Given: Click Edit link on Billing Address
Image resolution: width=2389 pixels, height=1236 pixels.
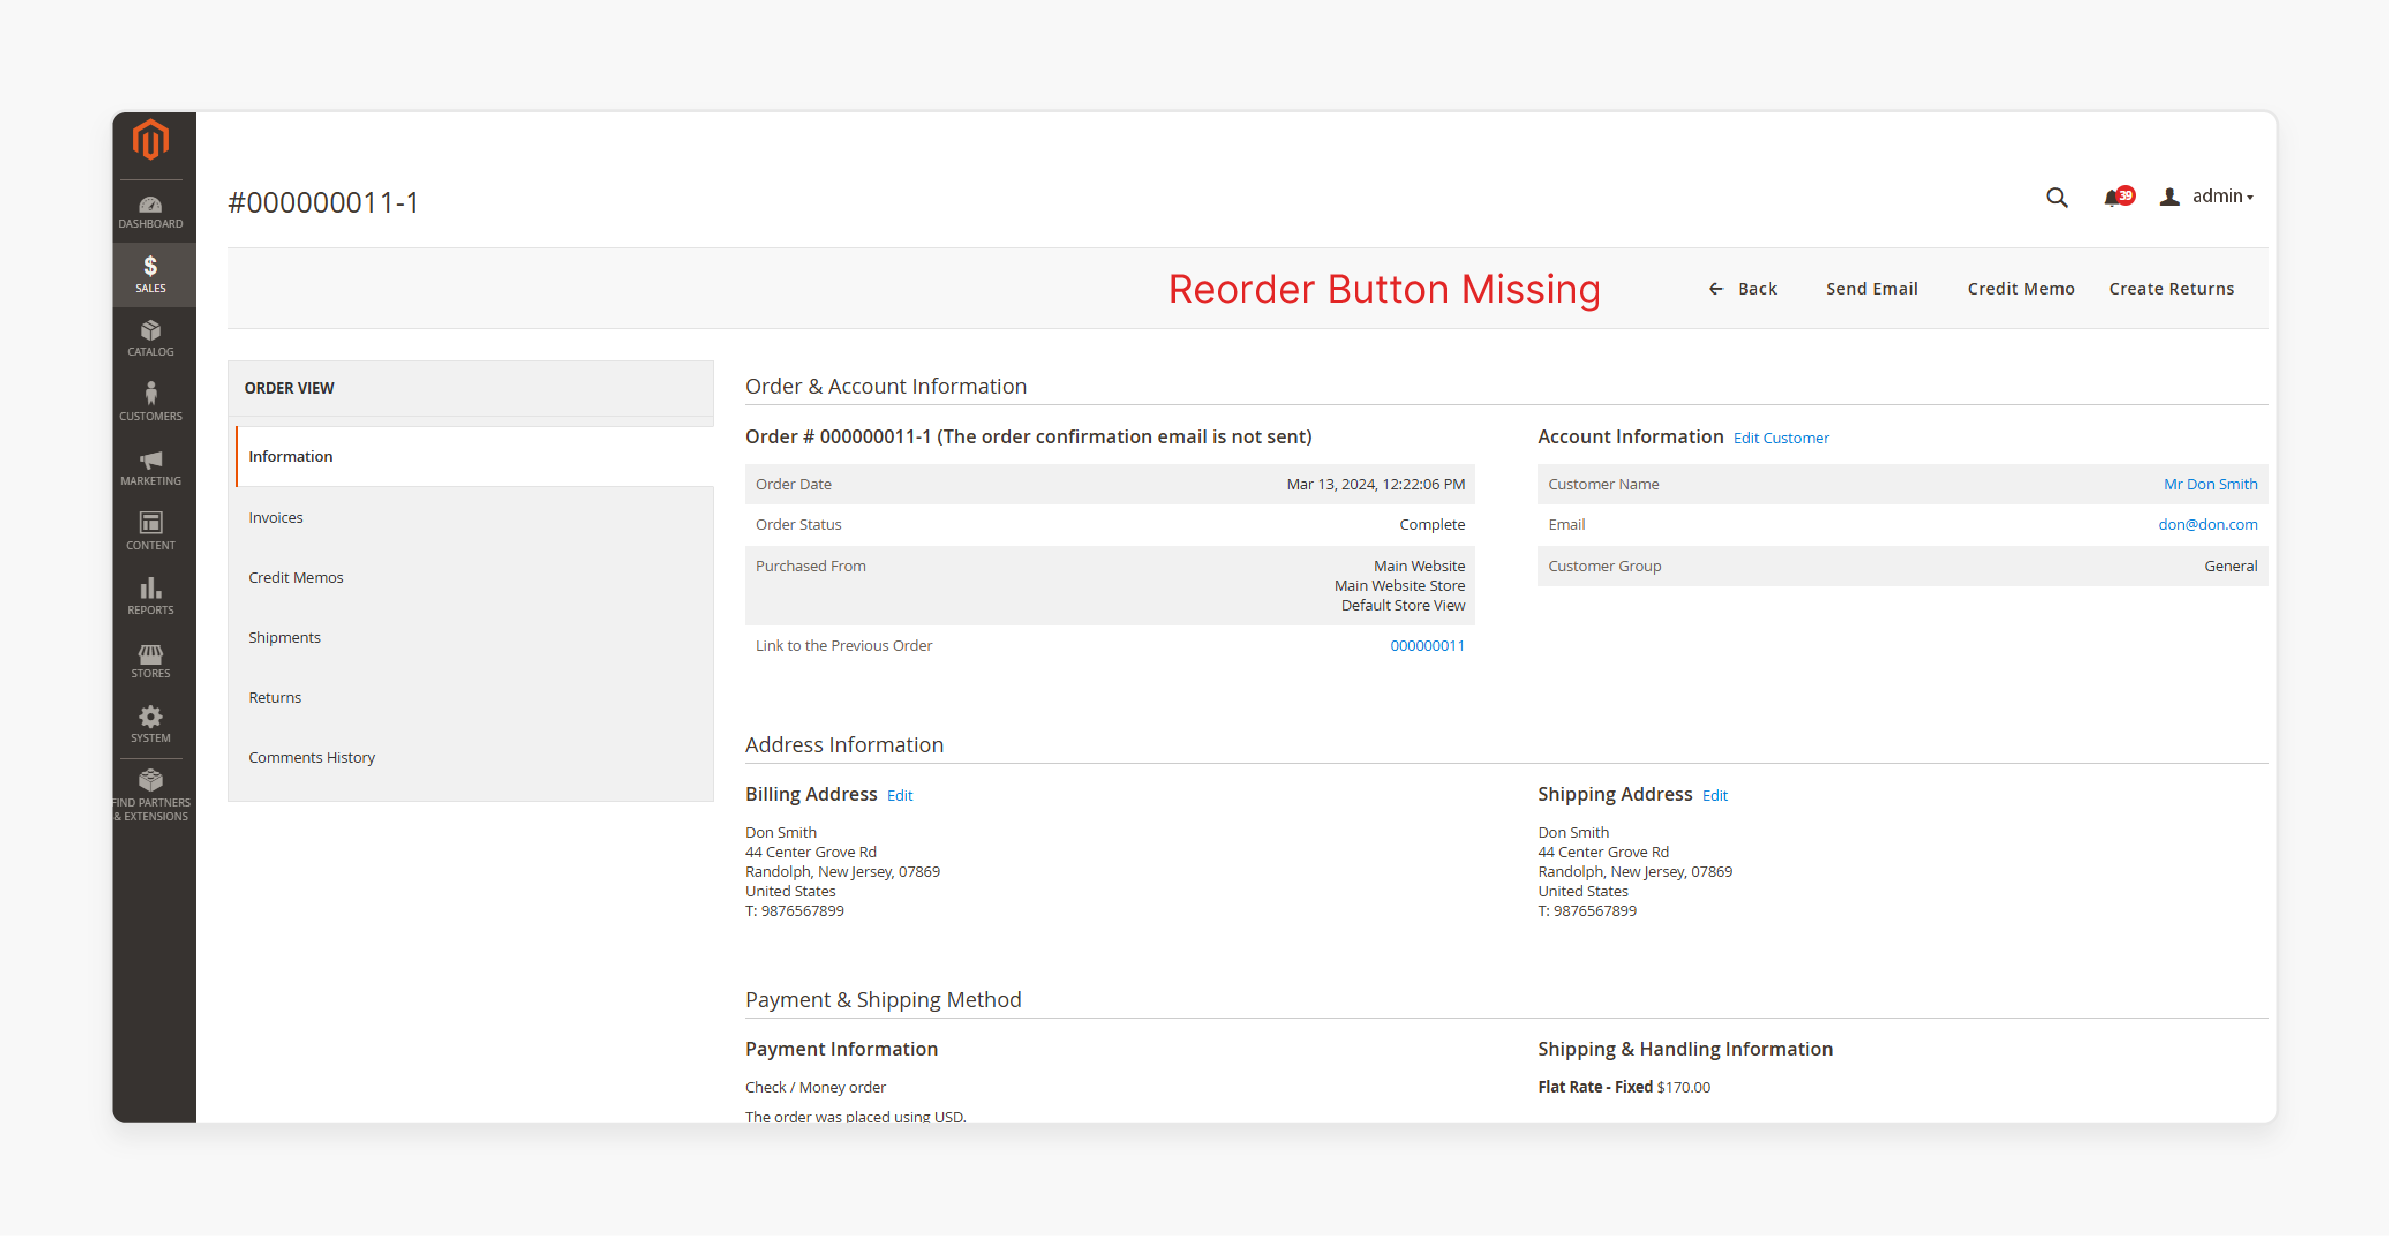Looking at the screenshot, I should [898, 795].
